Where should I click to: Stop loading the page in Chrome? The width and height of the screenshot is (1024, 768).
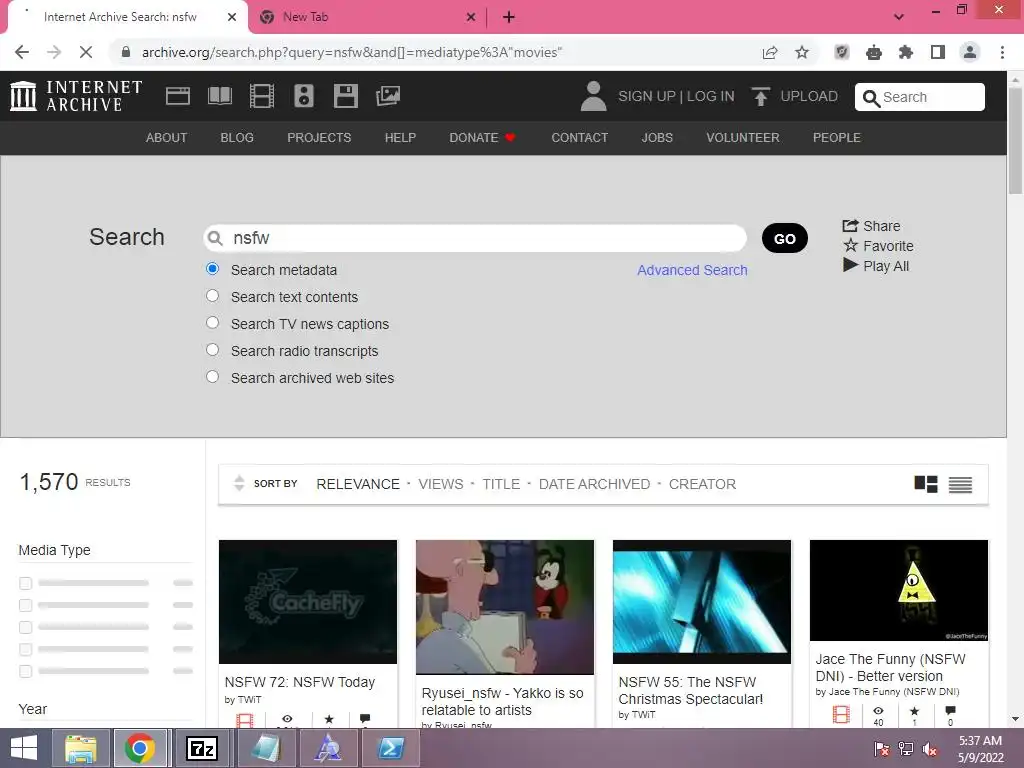click(x=86, y=52)
